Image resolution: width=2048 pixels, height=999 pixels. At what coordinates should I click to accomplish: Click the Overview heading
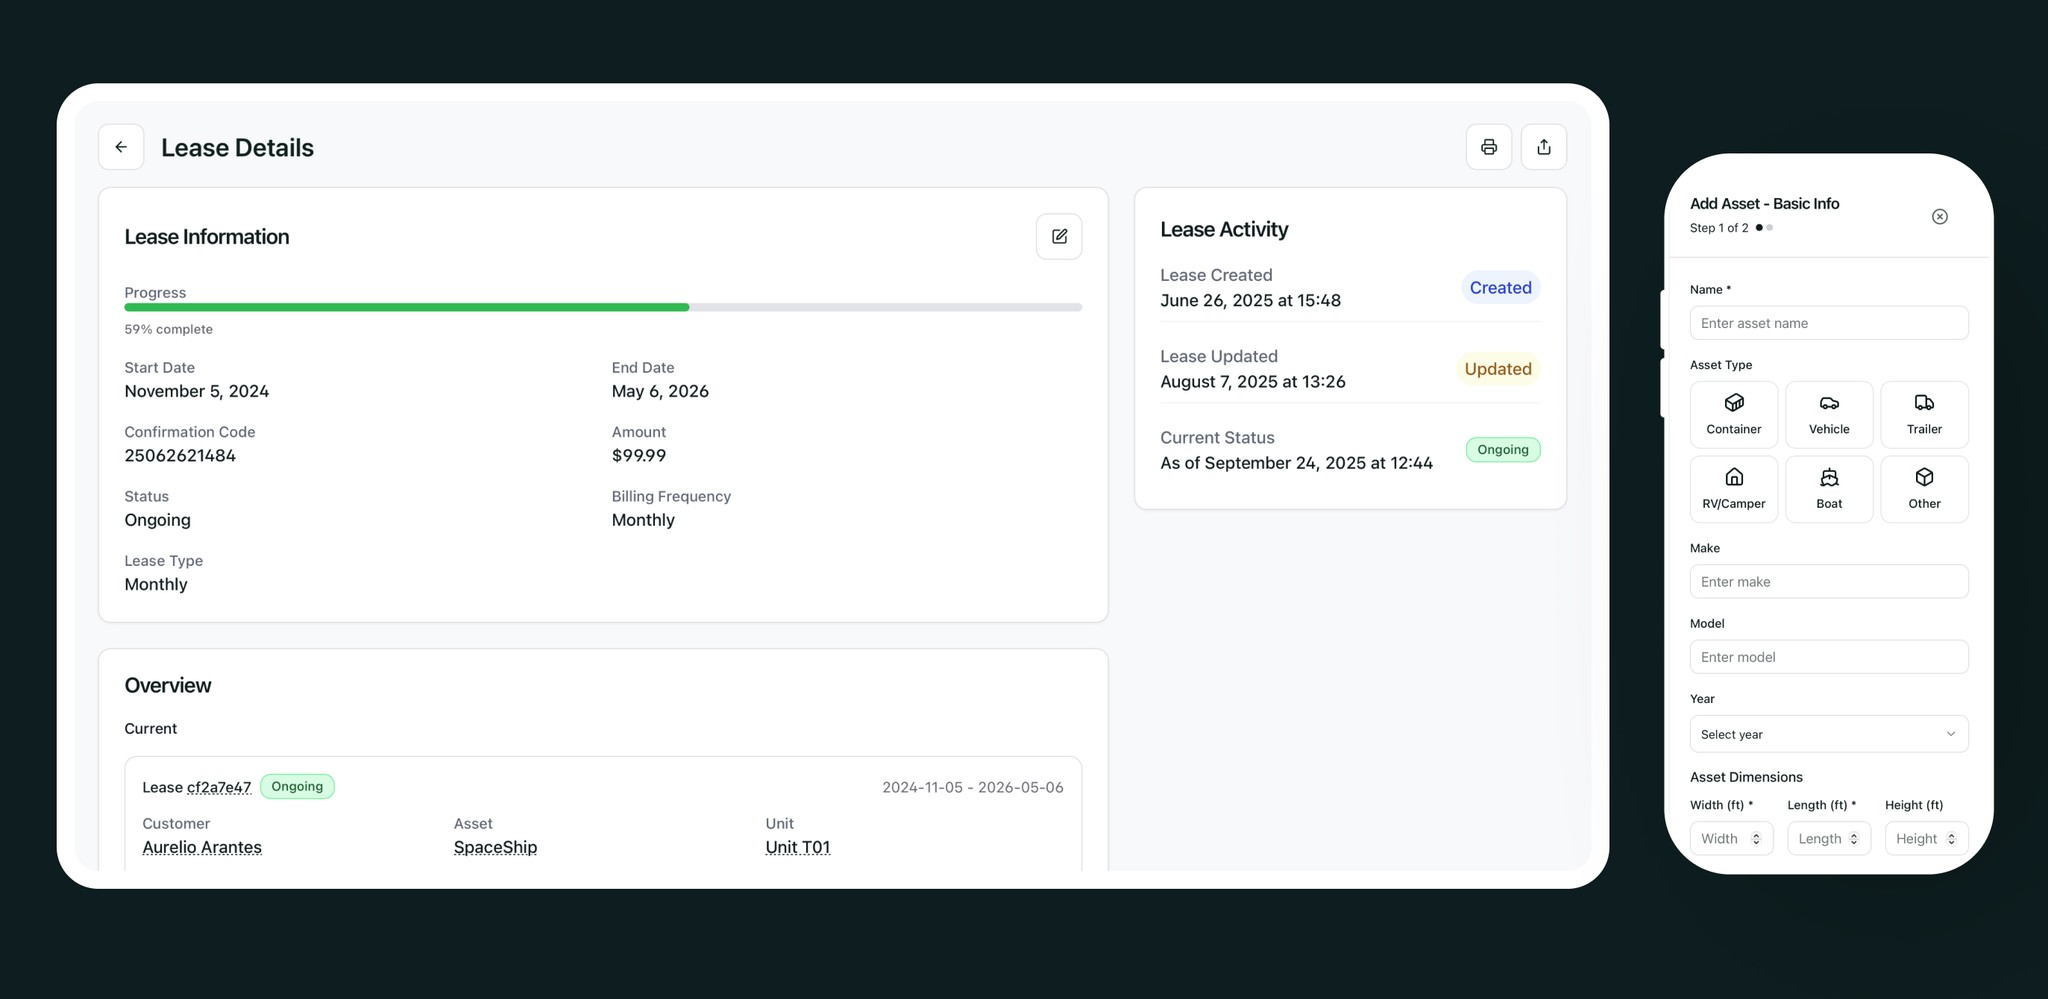pos(168,685)
